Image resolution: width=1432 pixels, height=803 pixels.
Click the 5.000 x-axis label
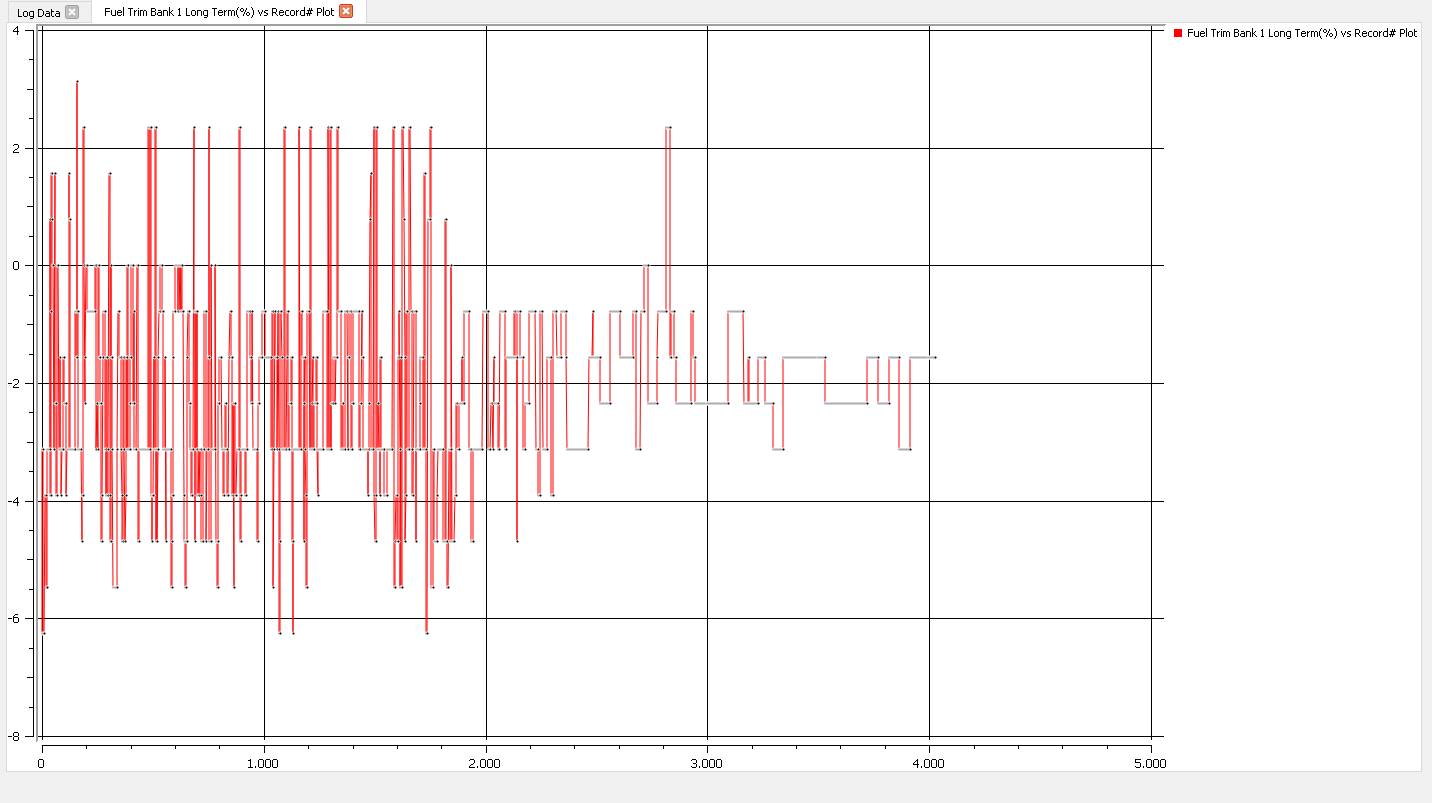click(1150, 764)
